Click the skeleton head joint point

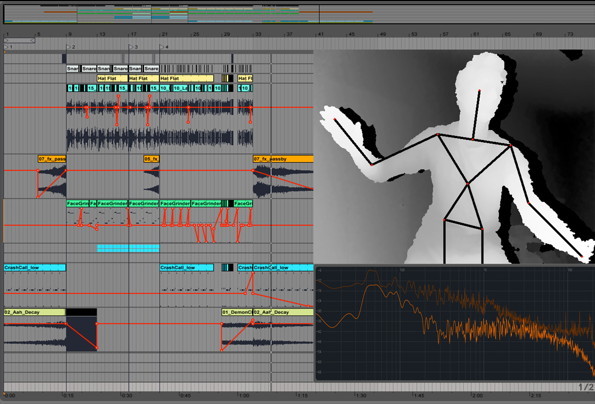(x=479, y=90)
